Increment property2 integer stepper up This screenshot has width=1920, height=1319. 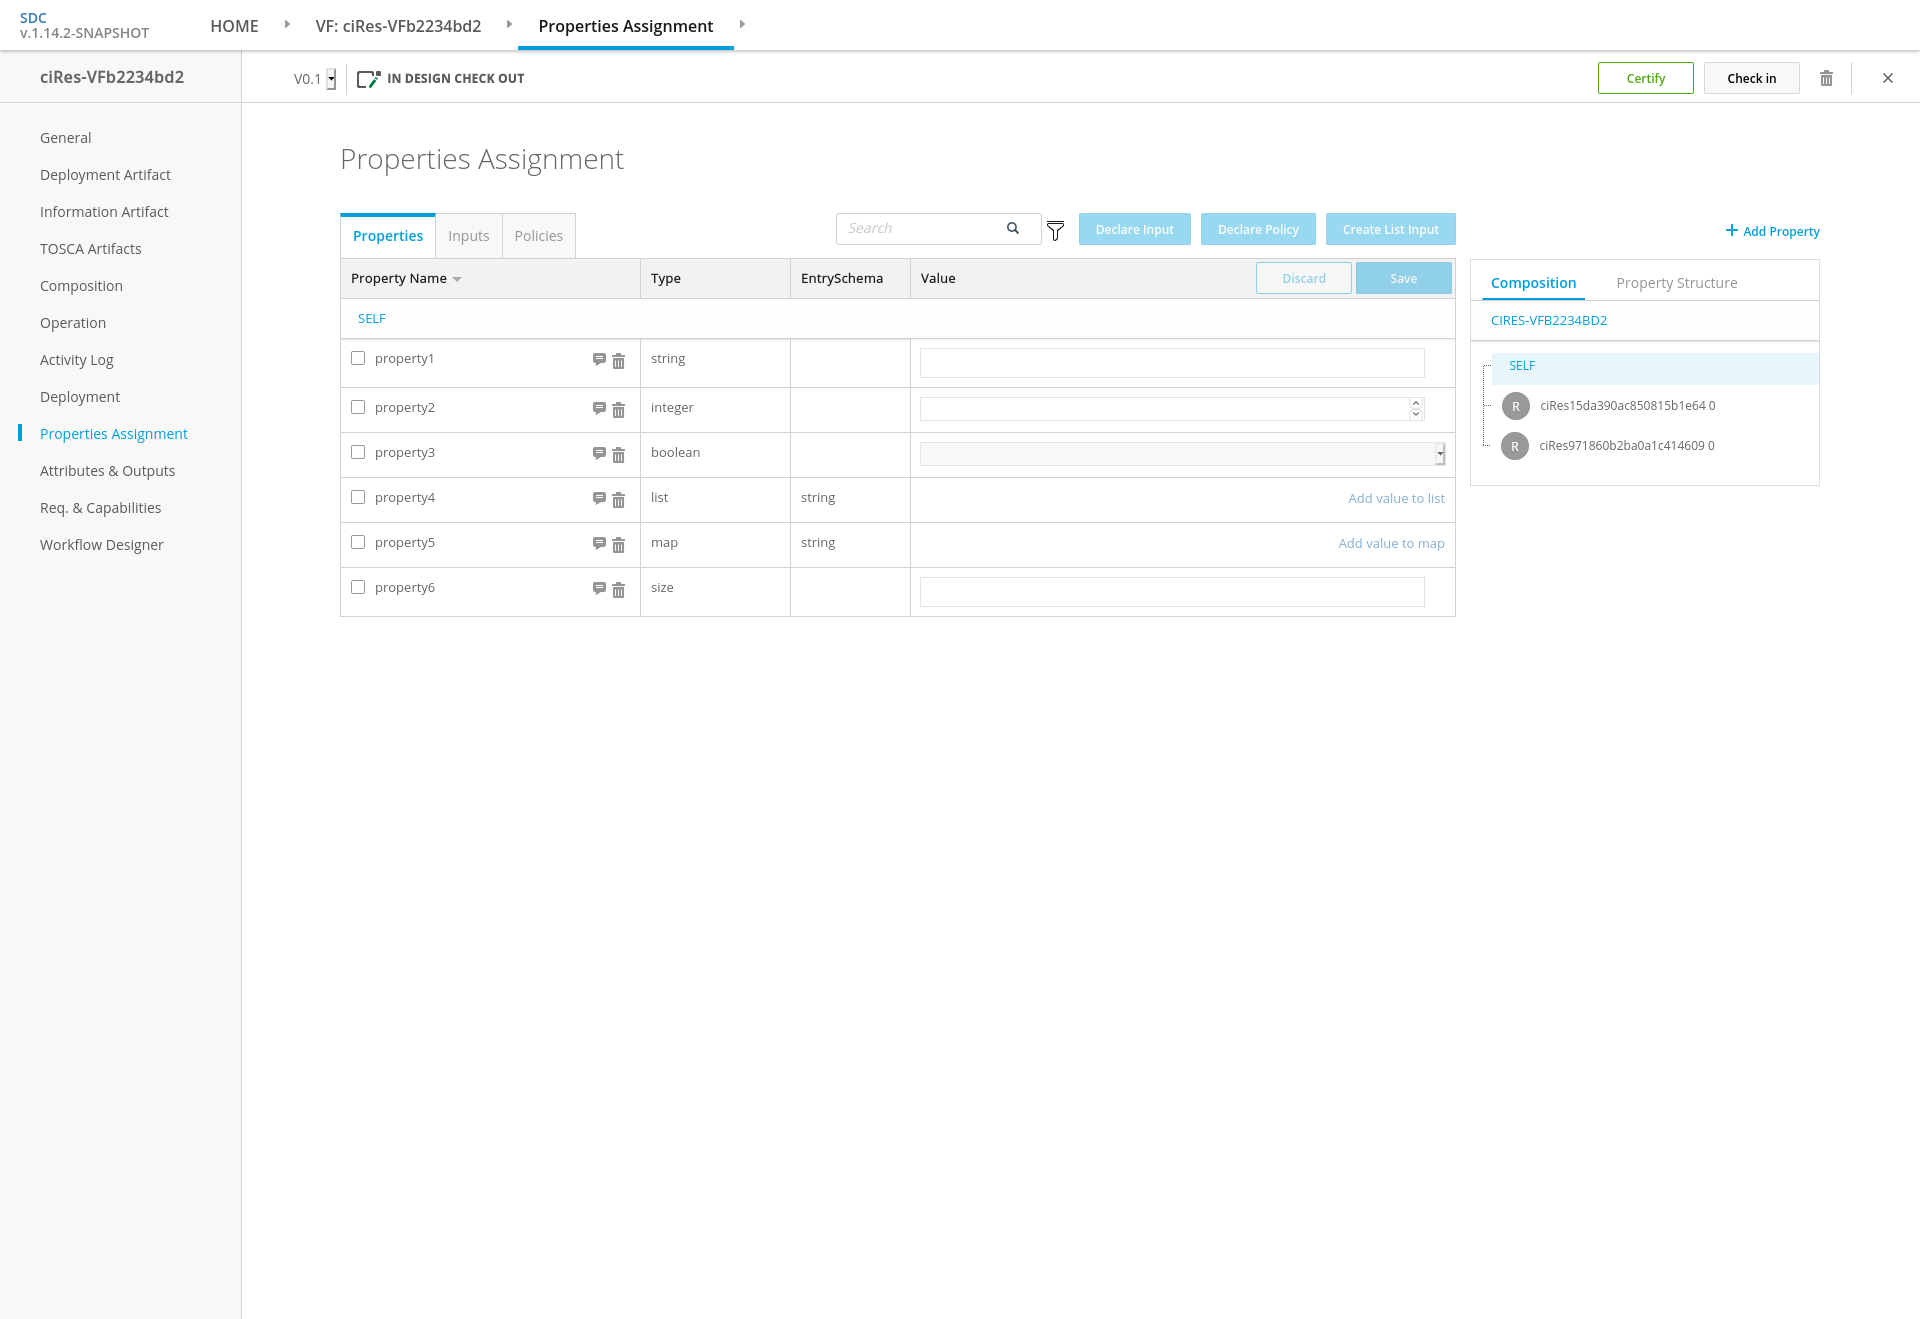point(1416,403)
